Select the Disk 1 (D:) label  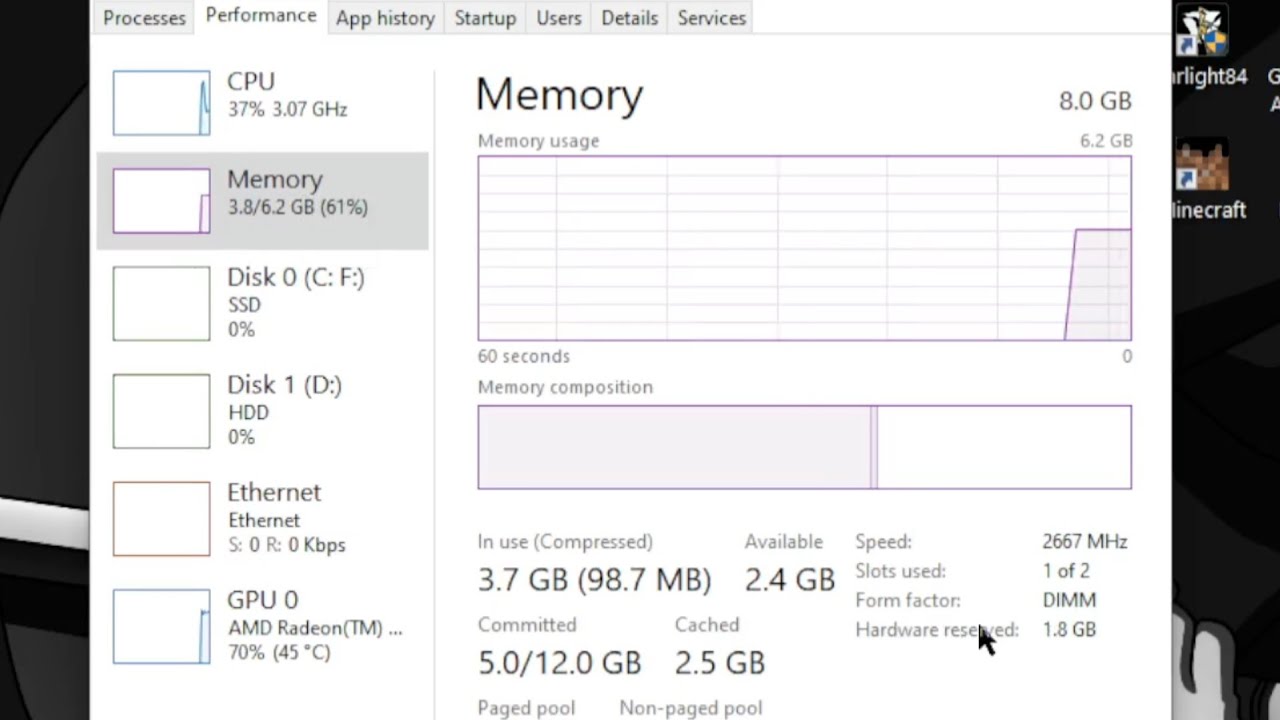tap(284, 385)
